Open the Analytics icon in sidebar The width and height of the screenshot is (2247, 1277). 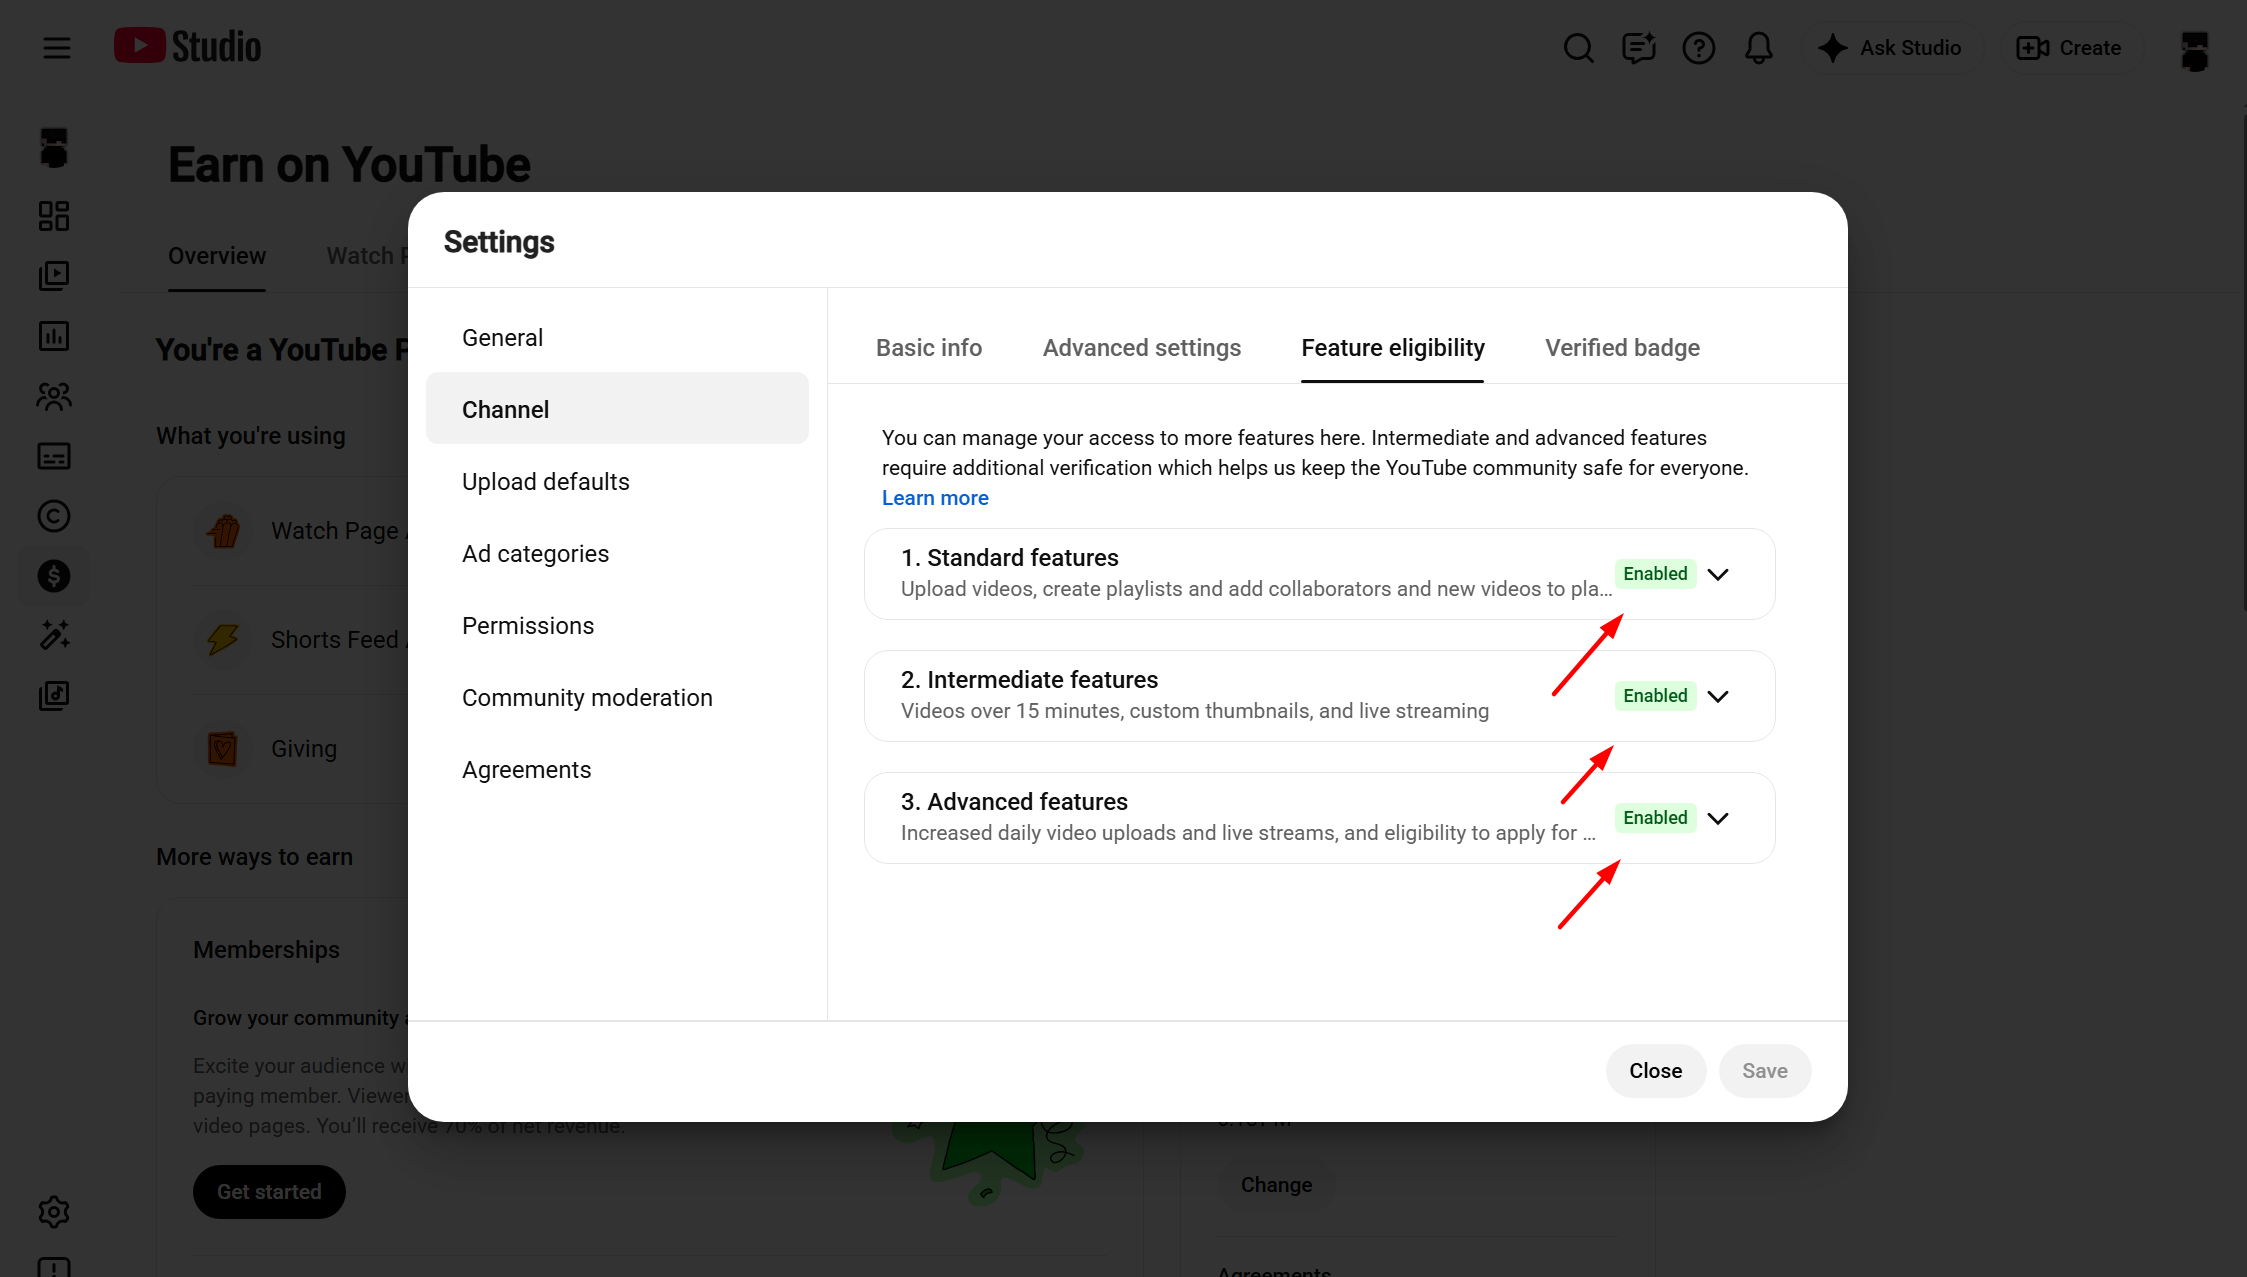click(x=54, y=336)
